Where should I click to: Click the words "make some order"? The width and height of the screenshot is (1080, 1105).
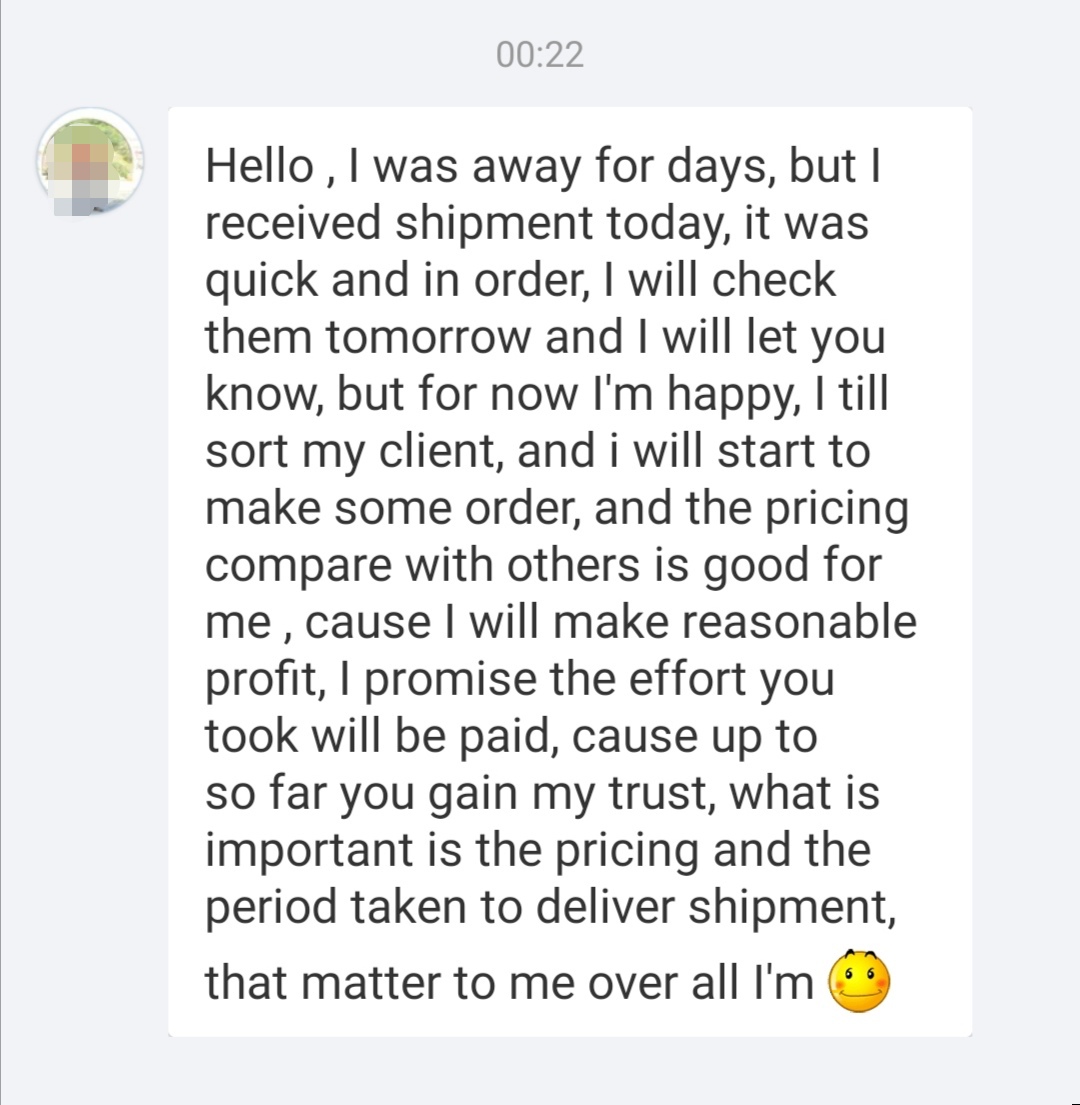pyautogui.click(x=386, y=509)
